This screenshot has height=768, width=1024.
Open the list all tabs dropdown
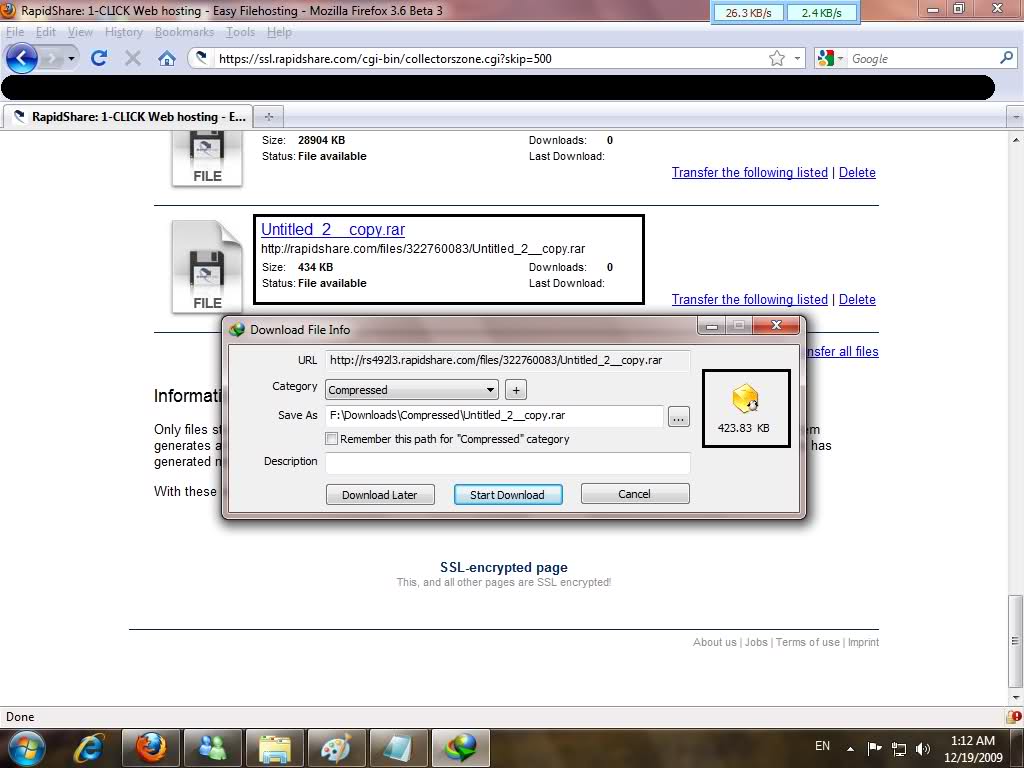pos(1016,117)
